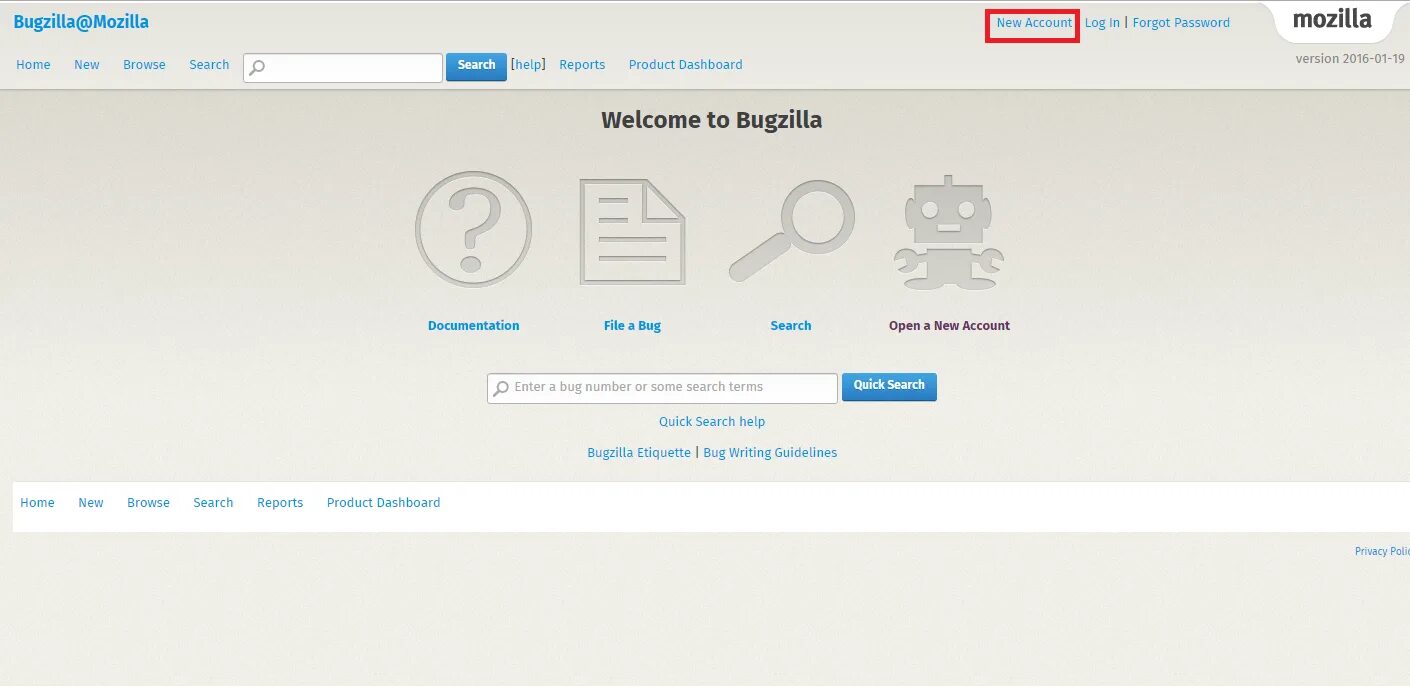Click the Quick Search button
Viewport: 1410px width, 687px height.
pyautogui.click(x=889, y=386)
